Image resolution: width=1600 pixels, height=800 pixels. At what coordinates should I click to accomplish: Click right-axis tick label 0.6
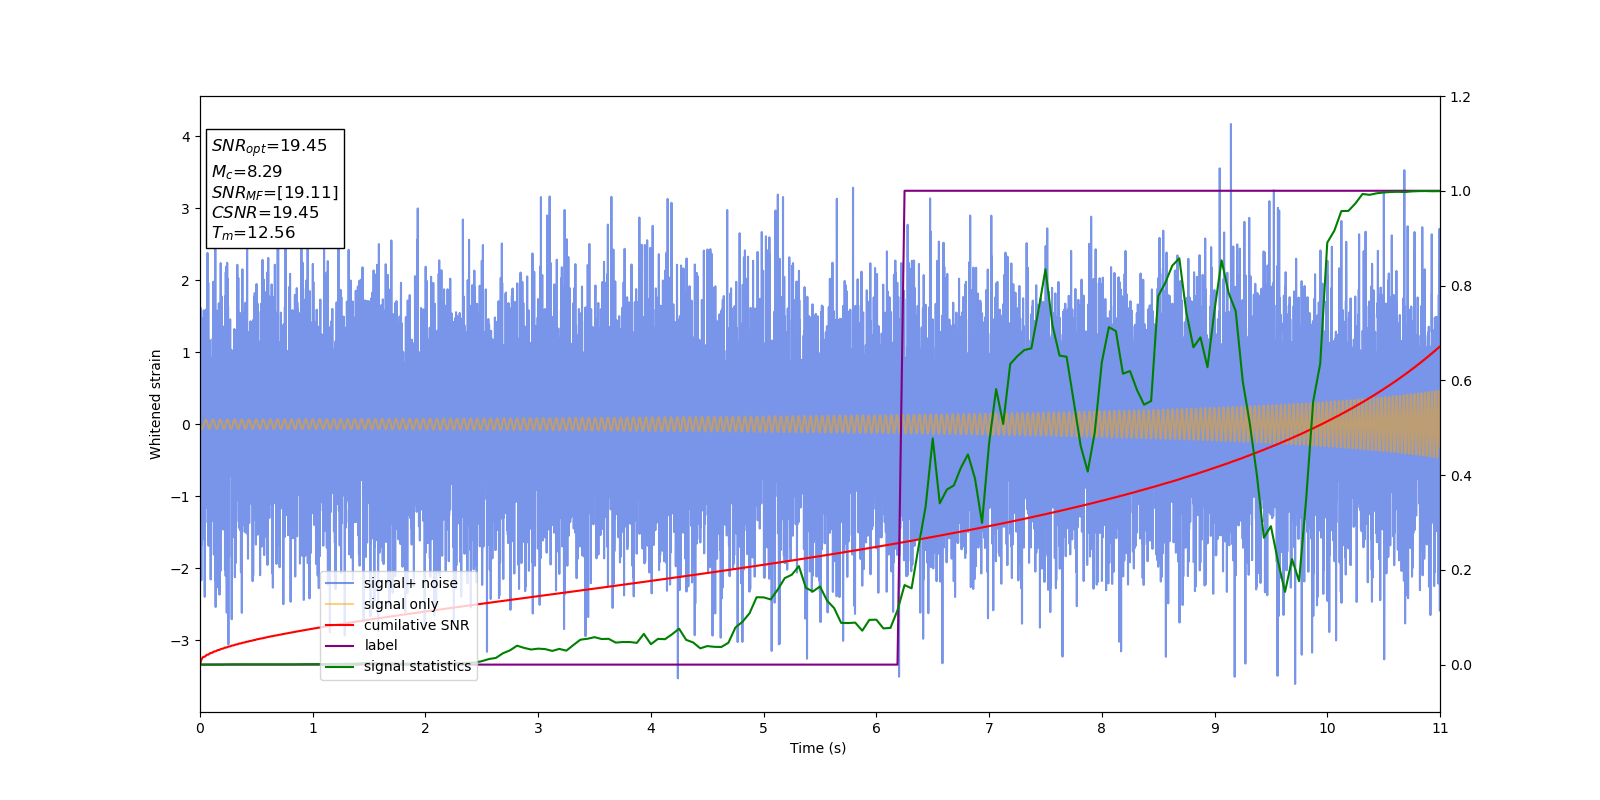pos(1460,381)
